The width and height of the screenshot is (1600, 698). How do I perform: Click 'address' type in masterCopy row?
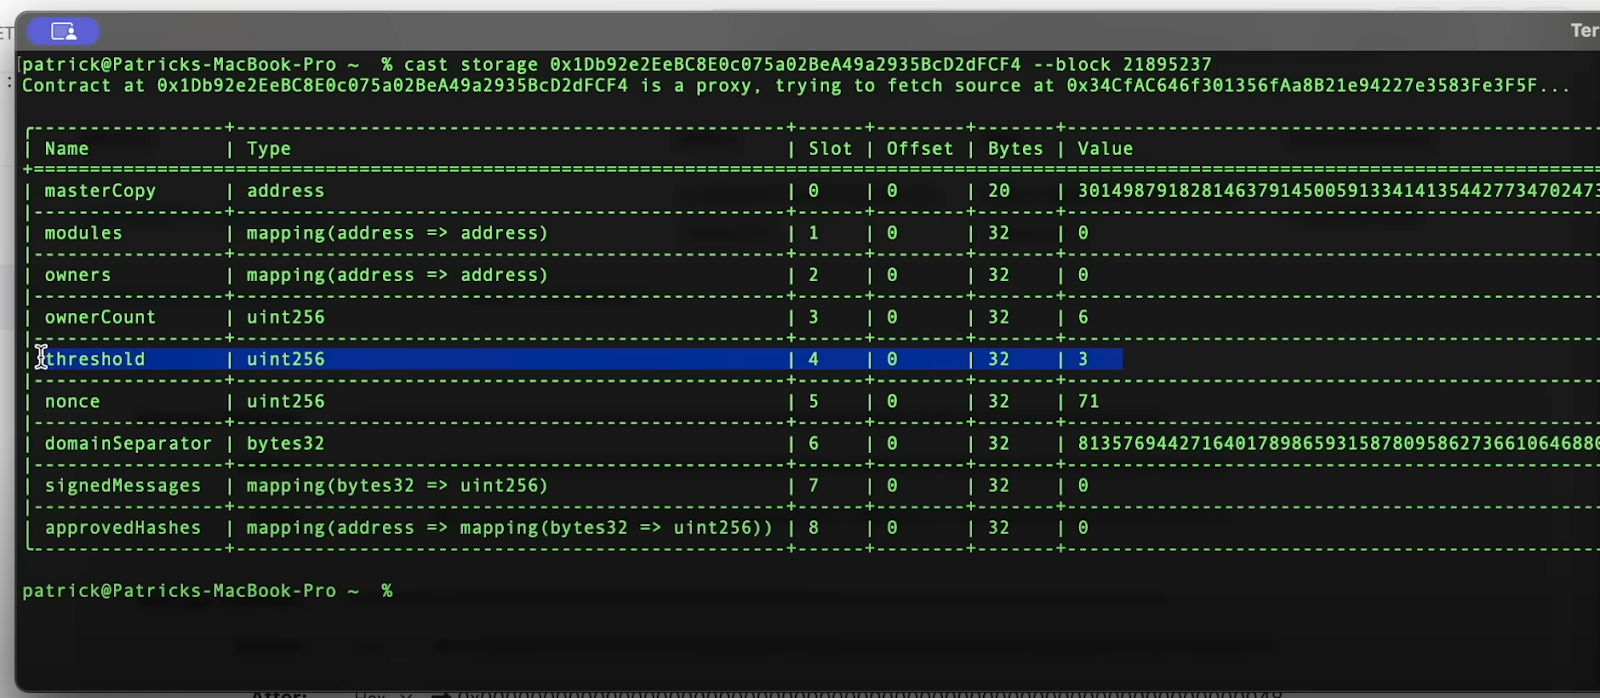coord(286,191)
